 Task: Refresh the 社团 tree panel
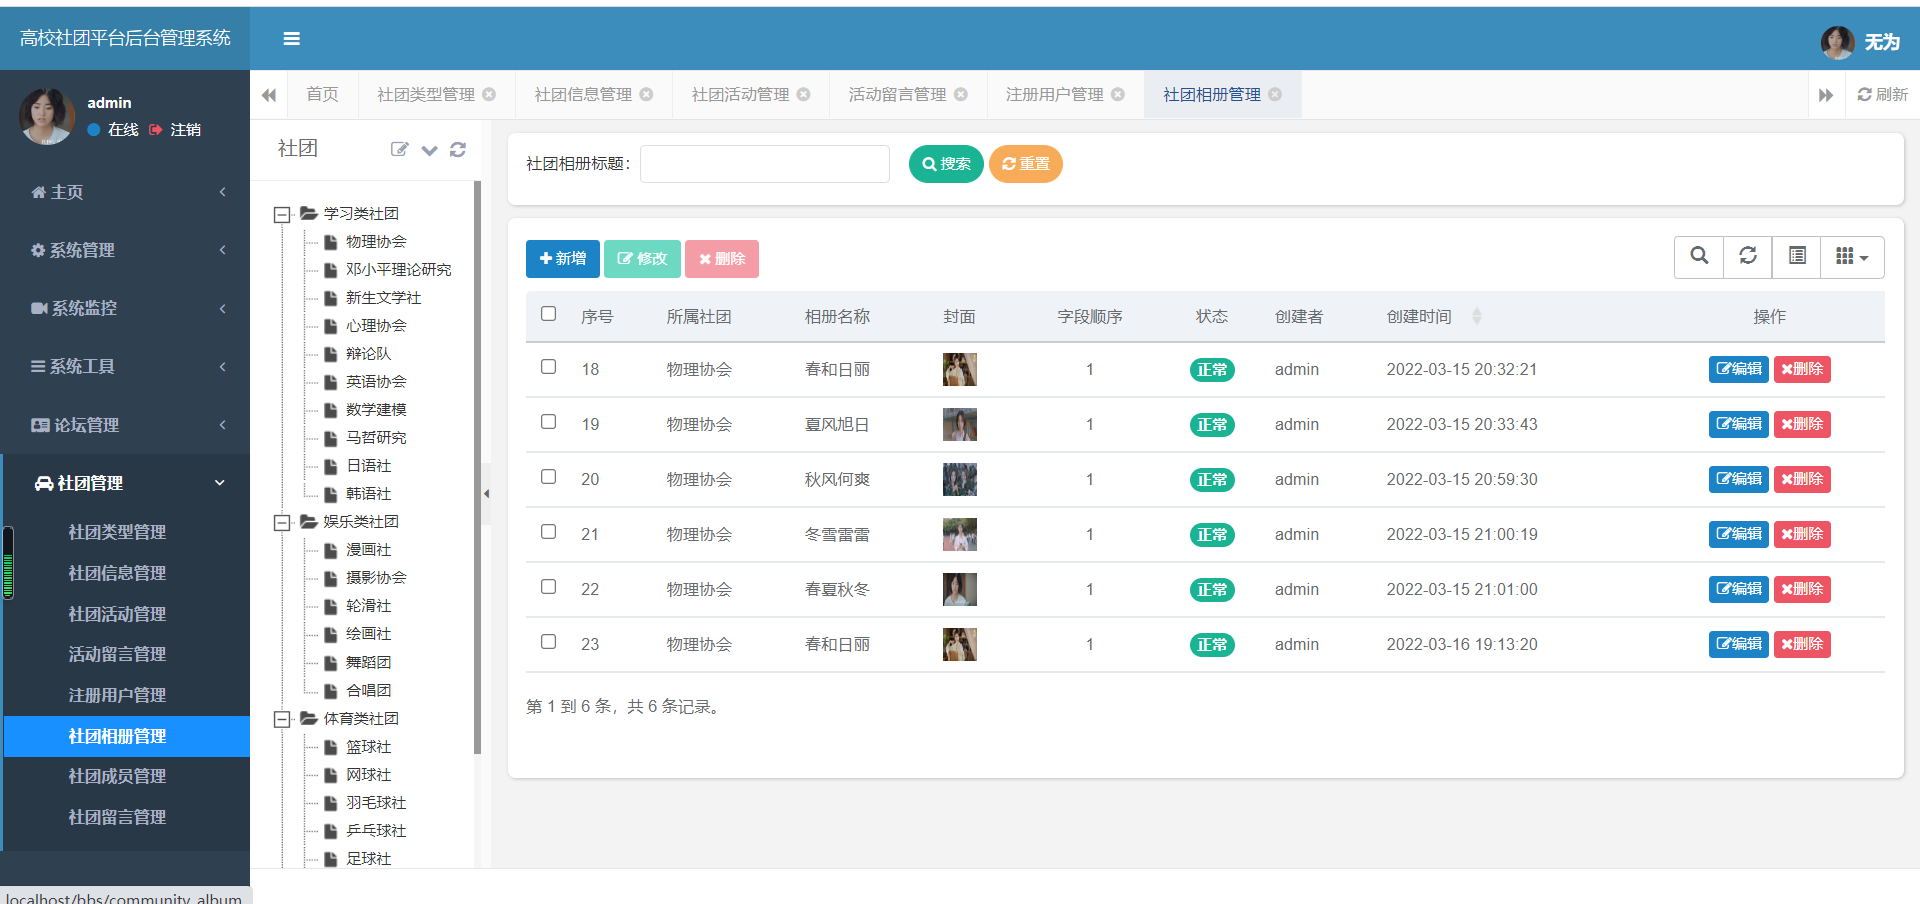point(458,149)
